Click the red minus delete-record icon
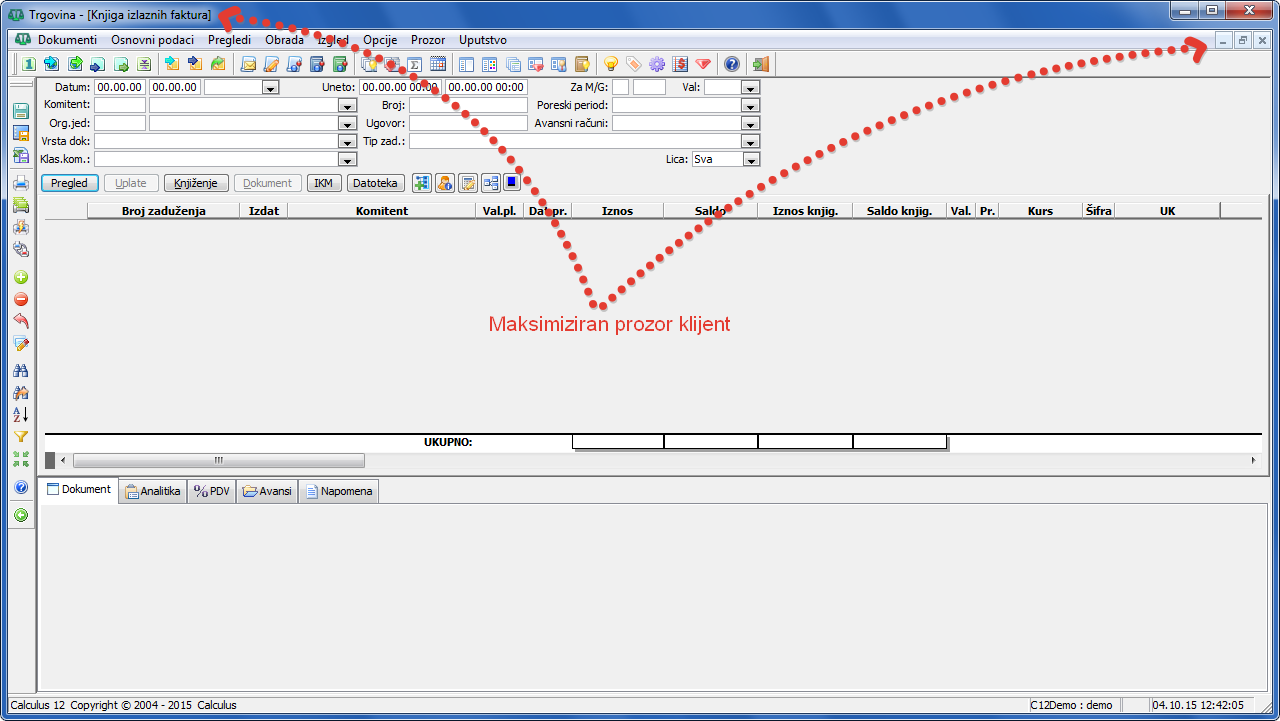 [x=20, y=299]
